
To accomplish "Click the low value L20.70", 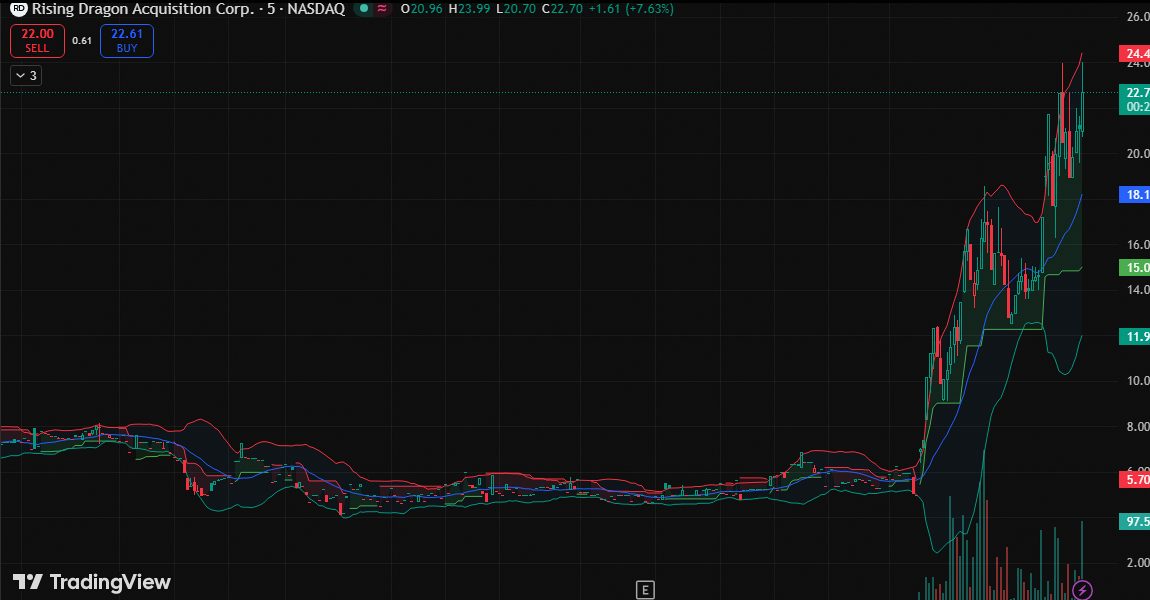I will (516, 9).
